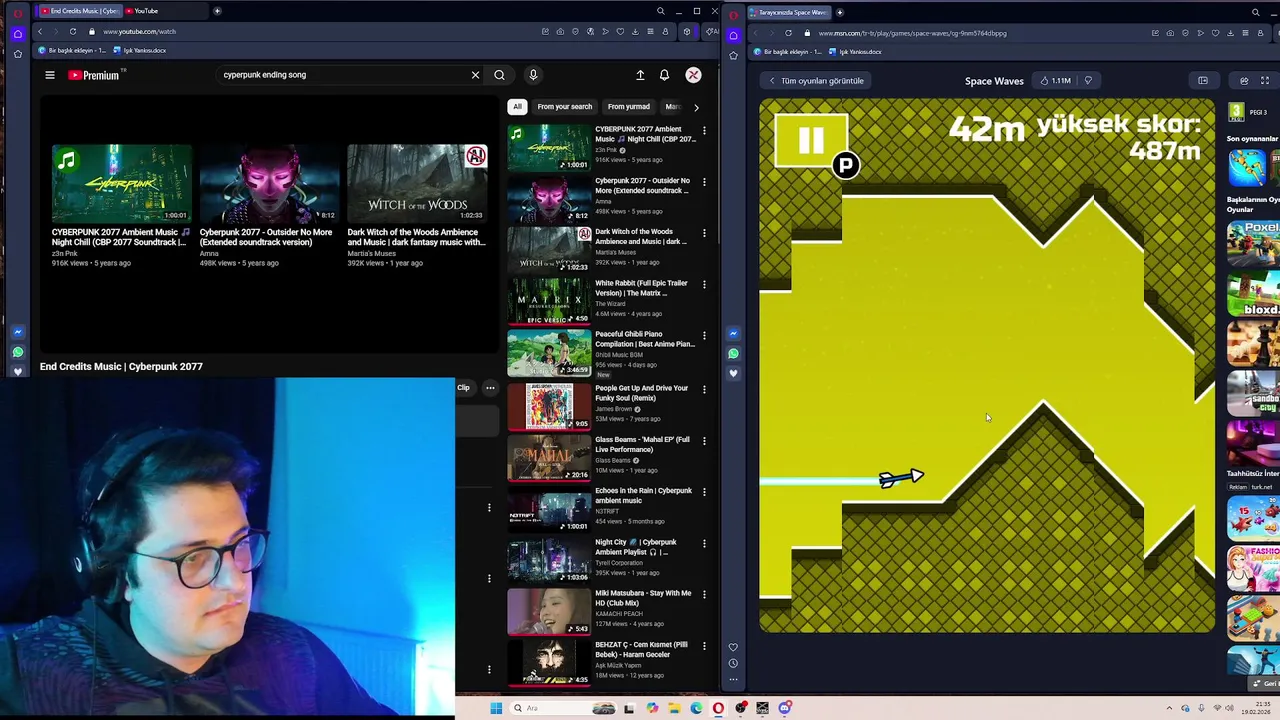Open the Windows Start menu

496,708
